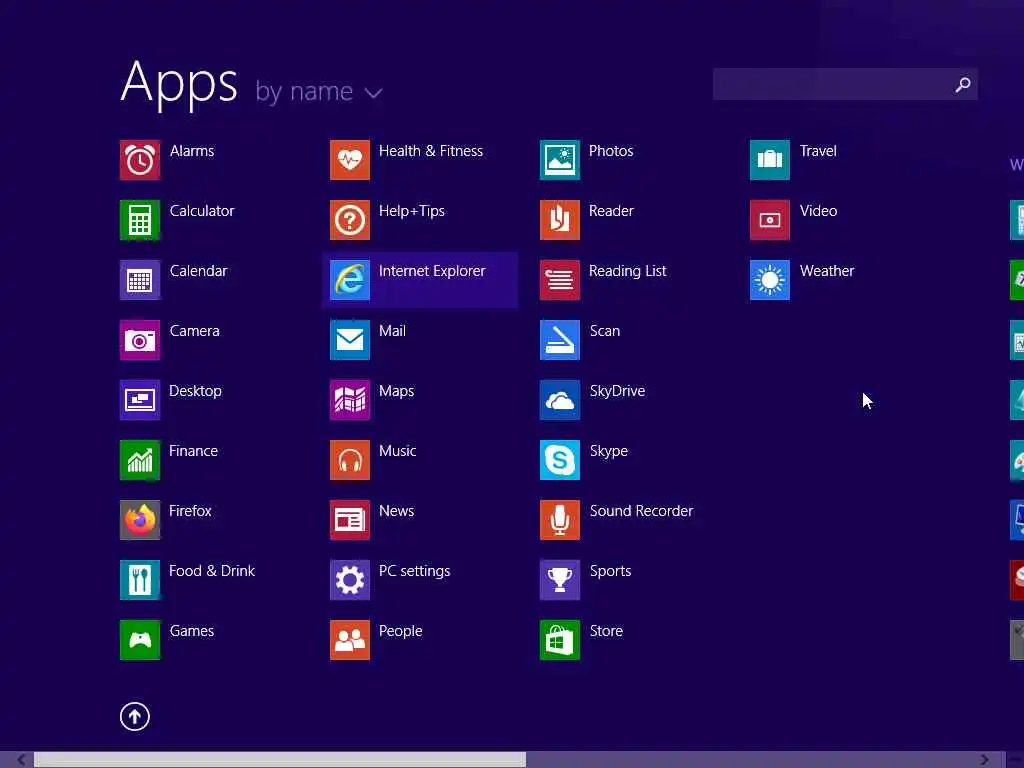Click the magnifier search button
This screenshot has height=768, width=1024.
[x=963, y=84]
